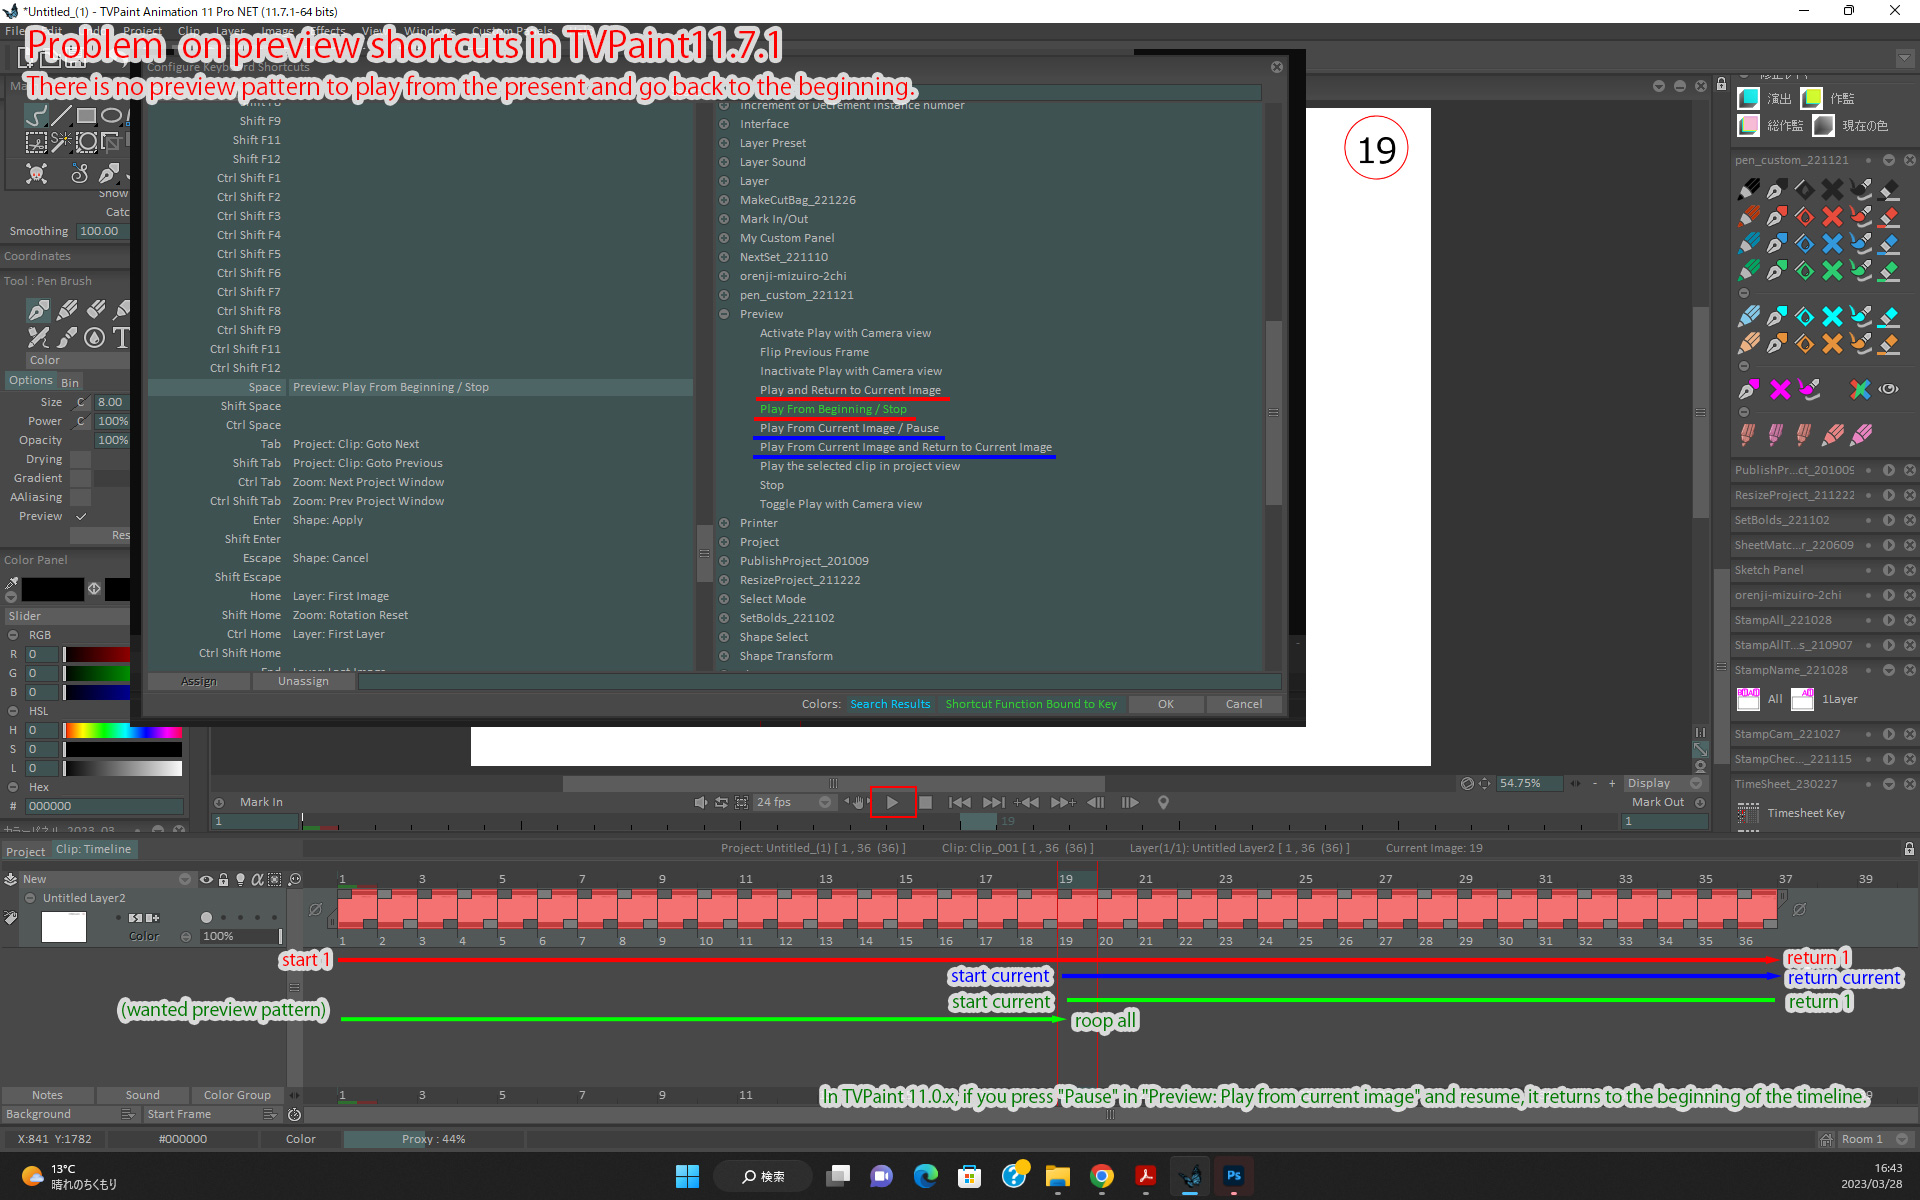Select the straight line drawing tool

[x=62, y=116]
